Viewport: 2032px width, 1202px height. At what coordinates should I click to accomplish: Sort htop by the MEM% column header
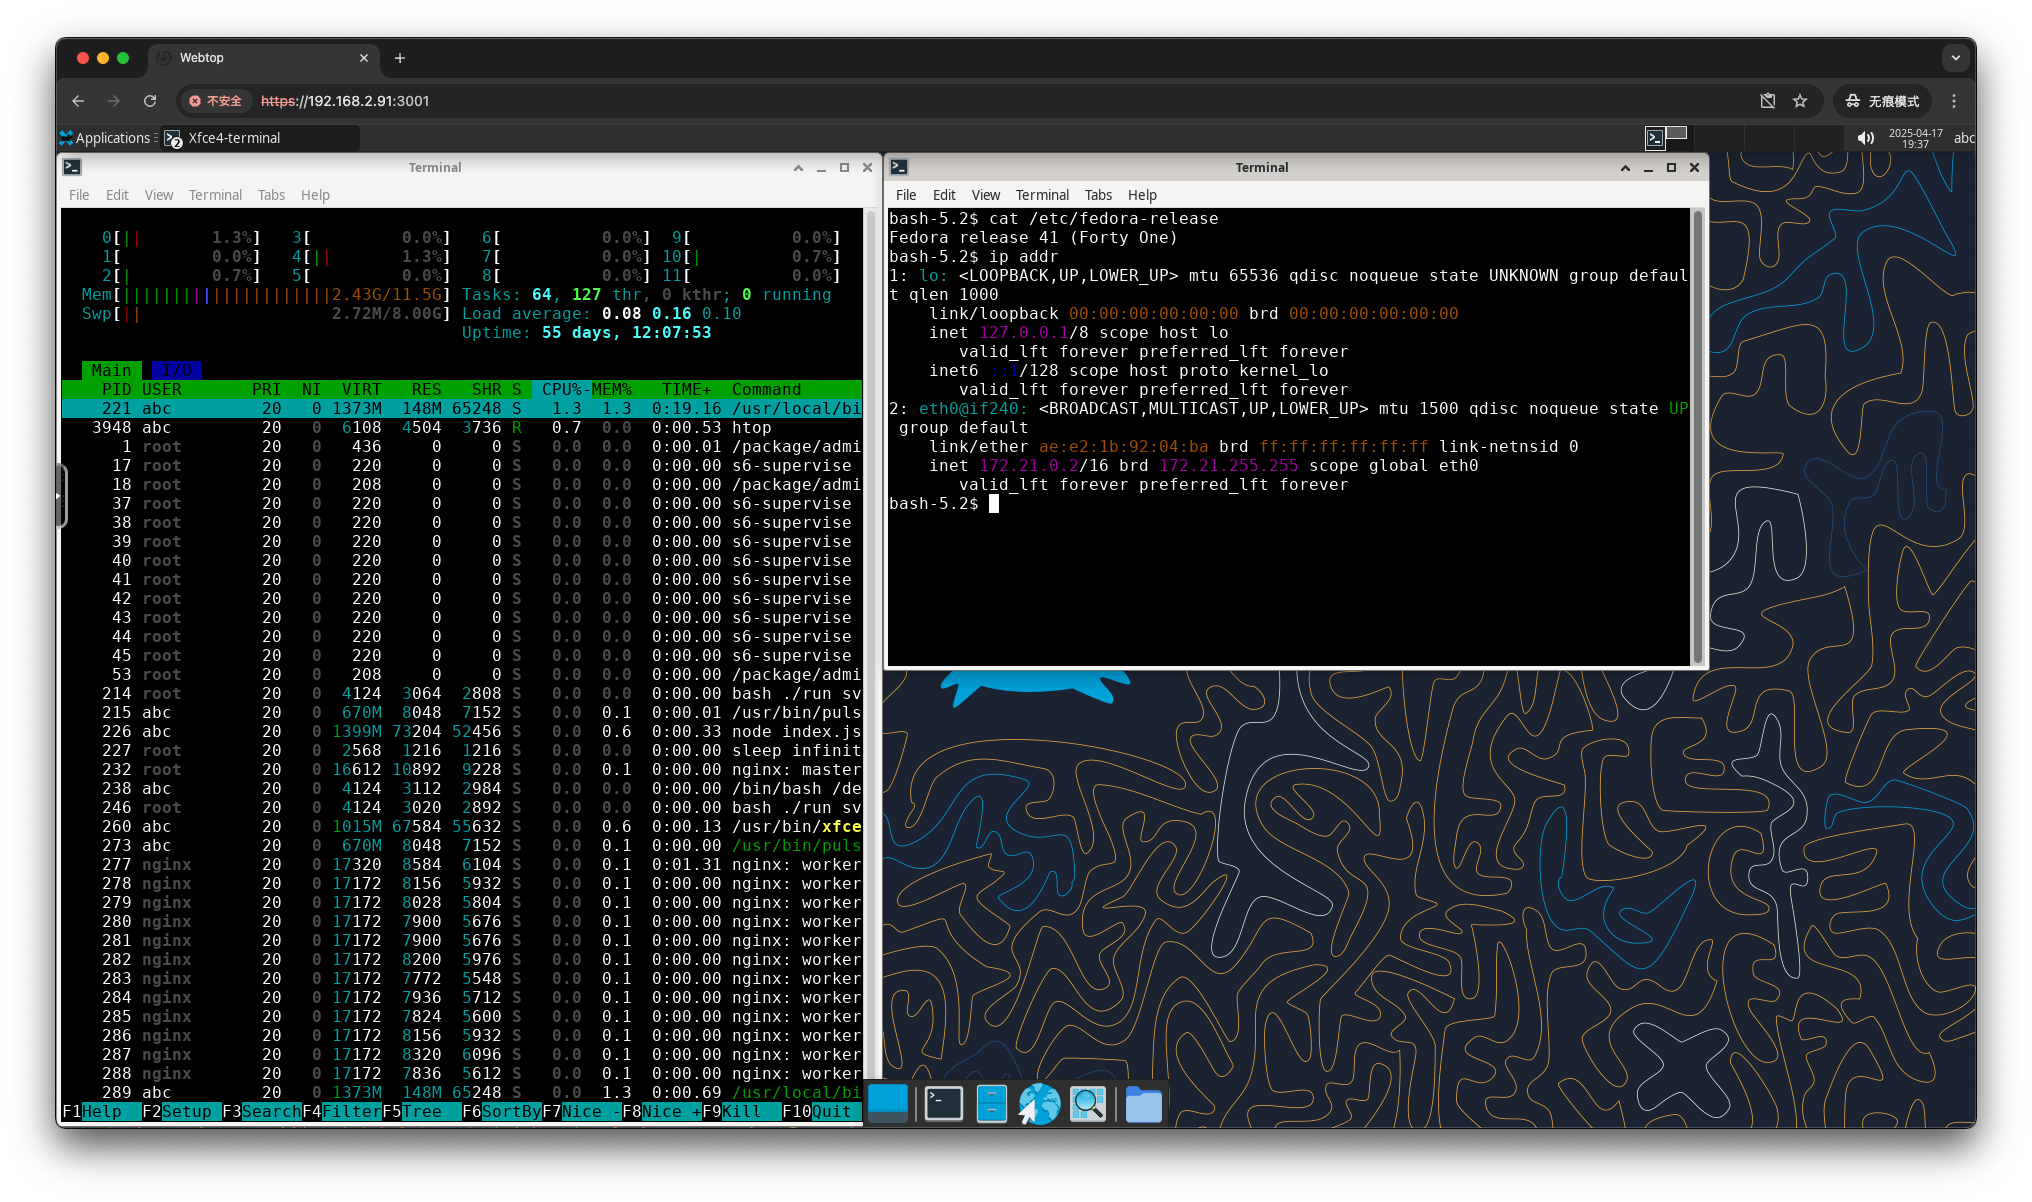pyautogui.click(x=611, y=389)
